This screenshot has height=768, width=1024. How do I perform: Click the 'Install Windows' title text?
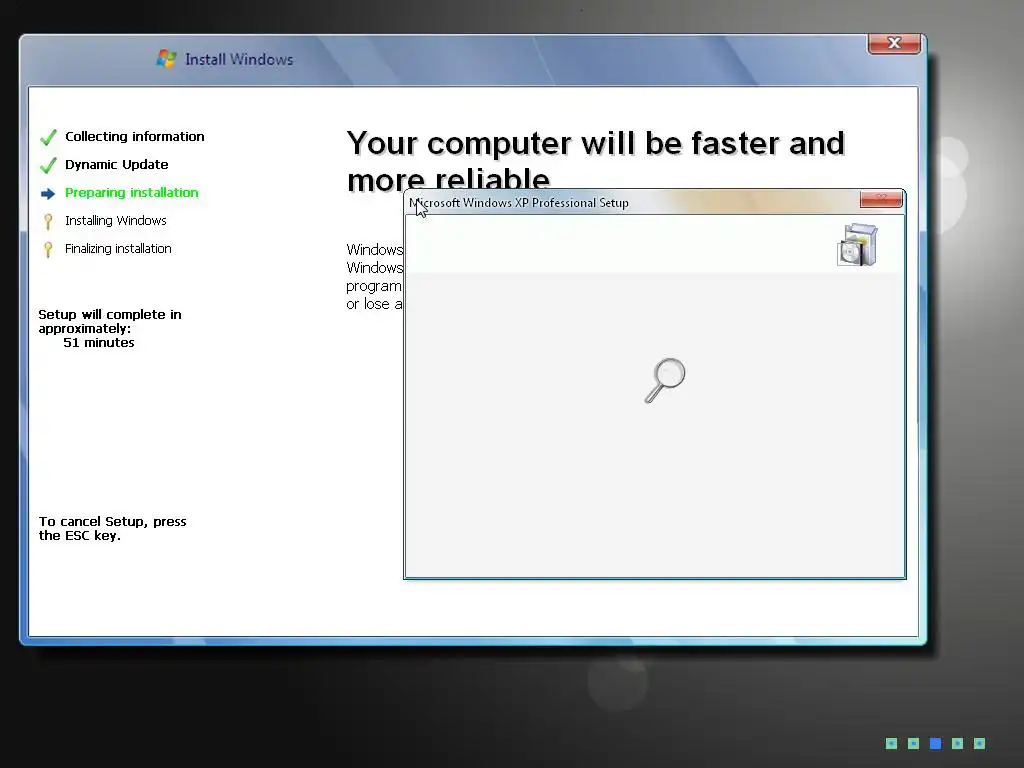(239, 59)
